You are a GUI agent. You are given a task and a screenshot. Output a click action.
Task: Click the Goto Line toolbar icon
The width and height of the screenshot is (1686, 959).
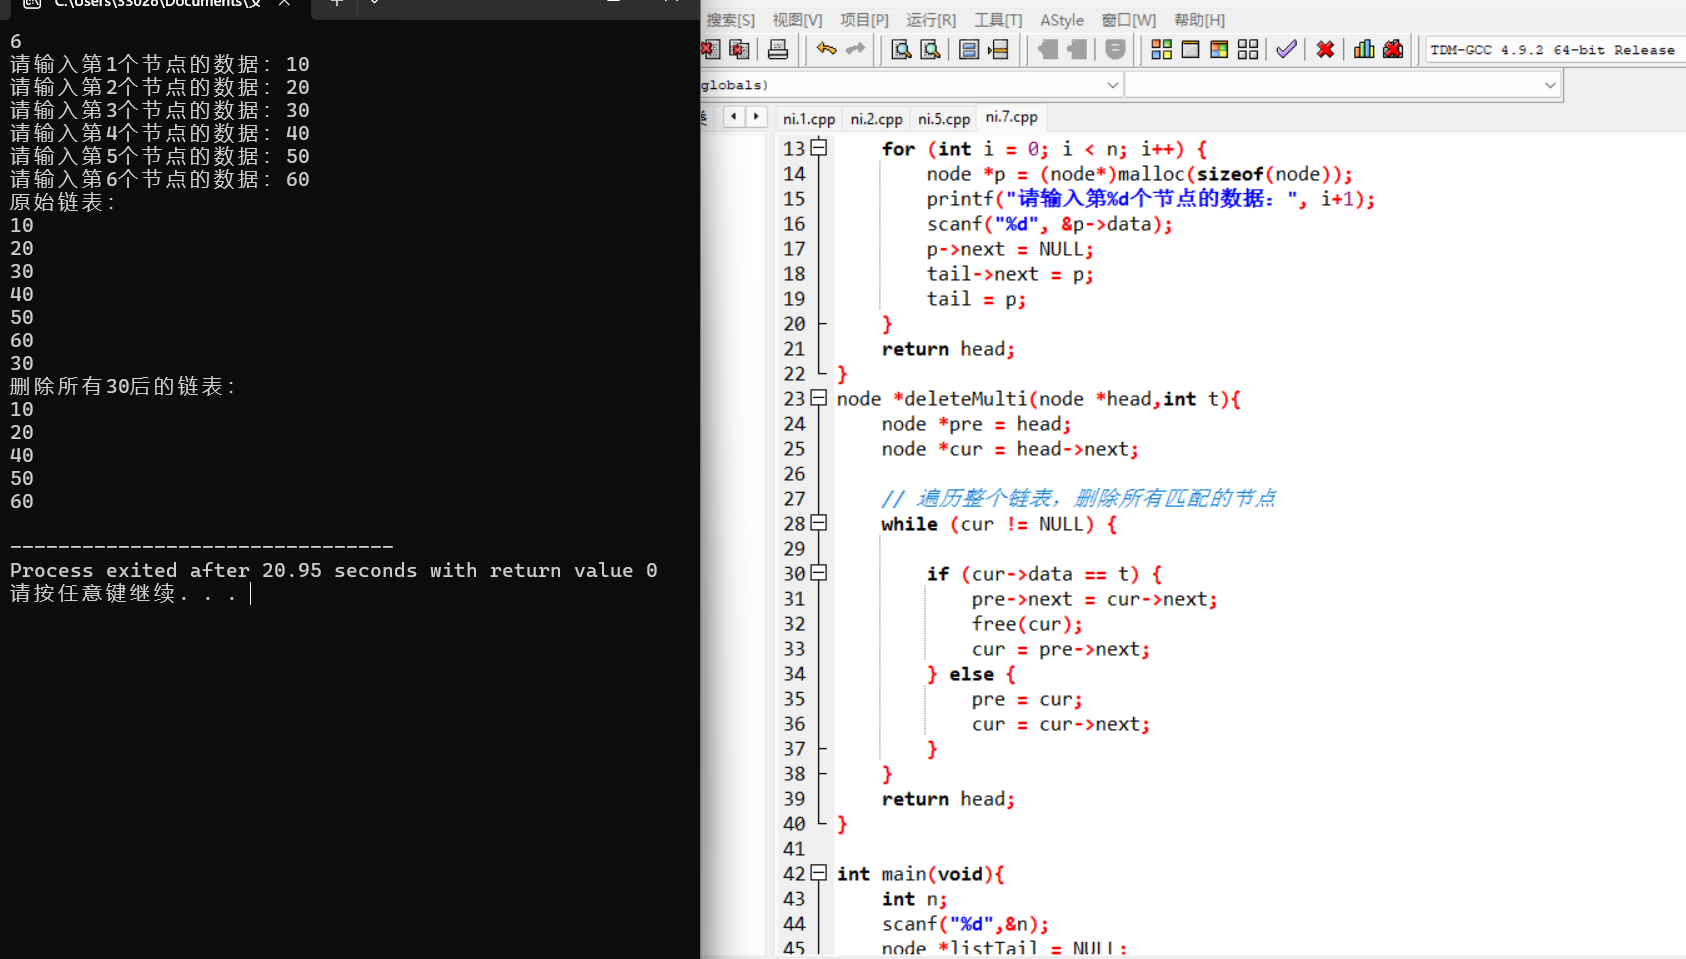pos(998,49)
